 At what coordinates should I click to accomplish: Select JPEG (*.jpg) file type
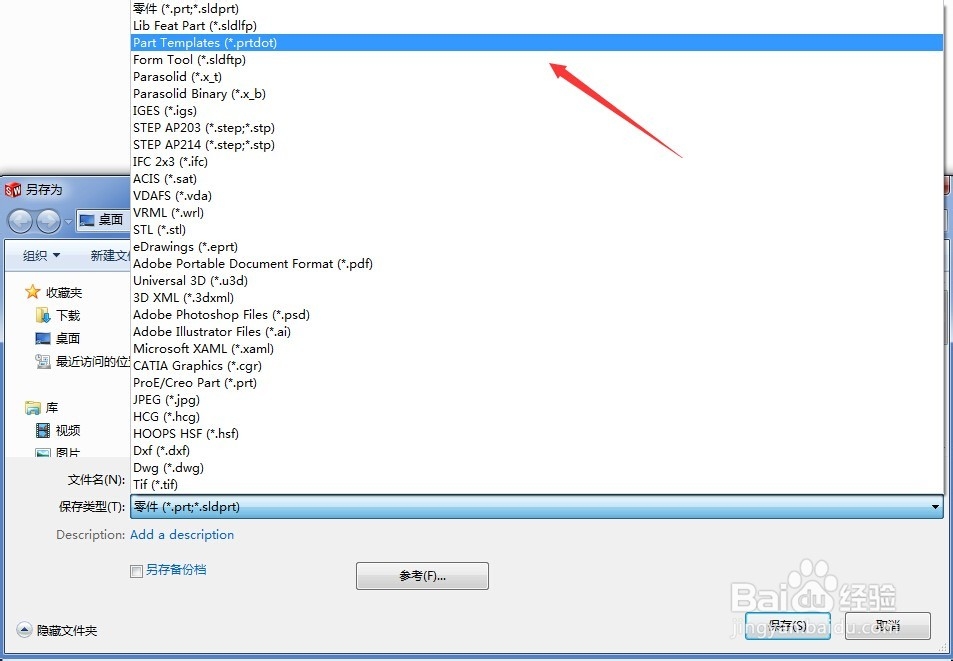pyautogui.click(x=537, y=400)
